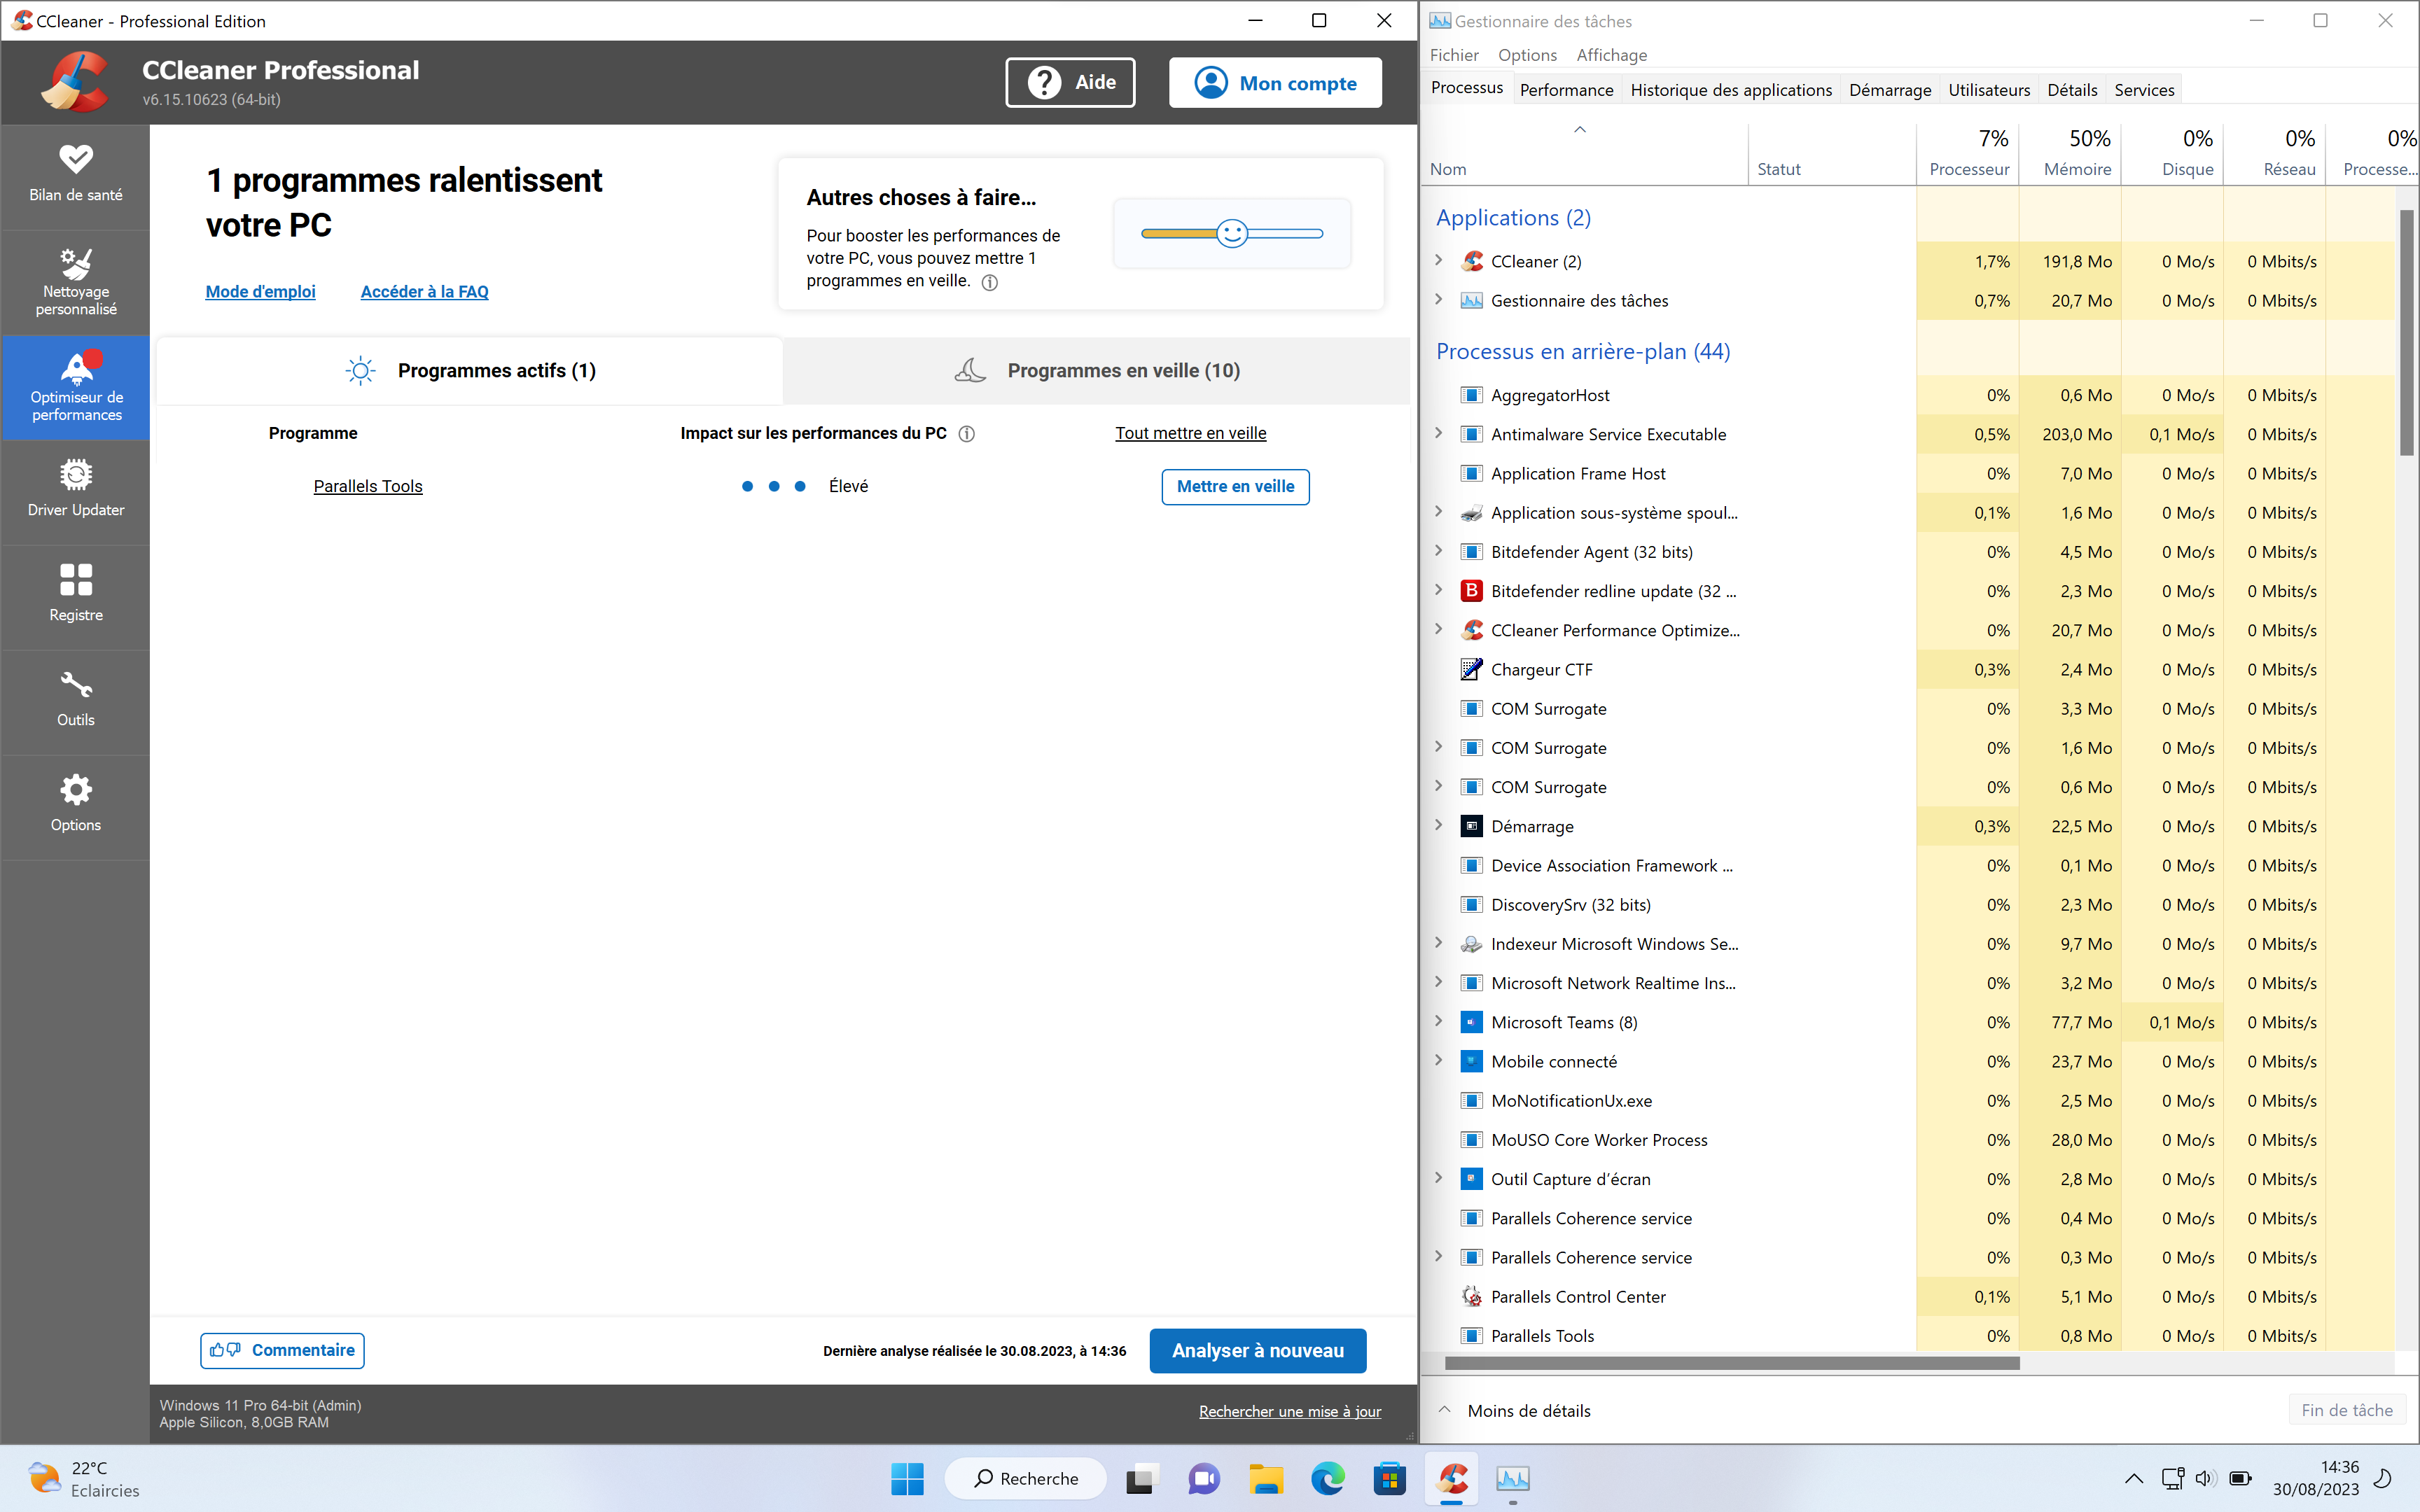Open Windows Start menu on taskbar
This screenshot has width=2420, height=1512.
(x=907, y=1478)
